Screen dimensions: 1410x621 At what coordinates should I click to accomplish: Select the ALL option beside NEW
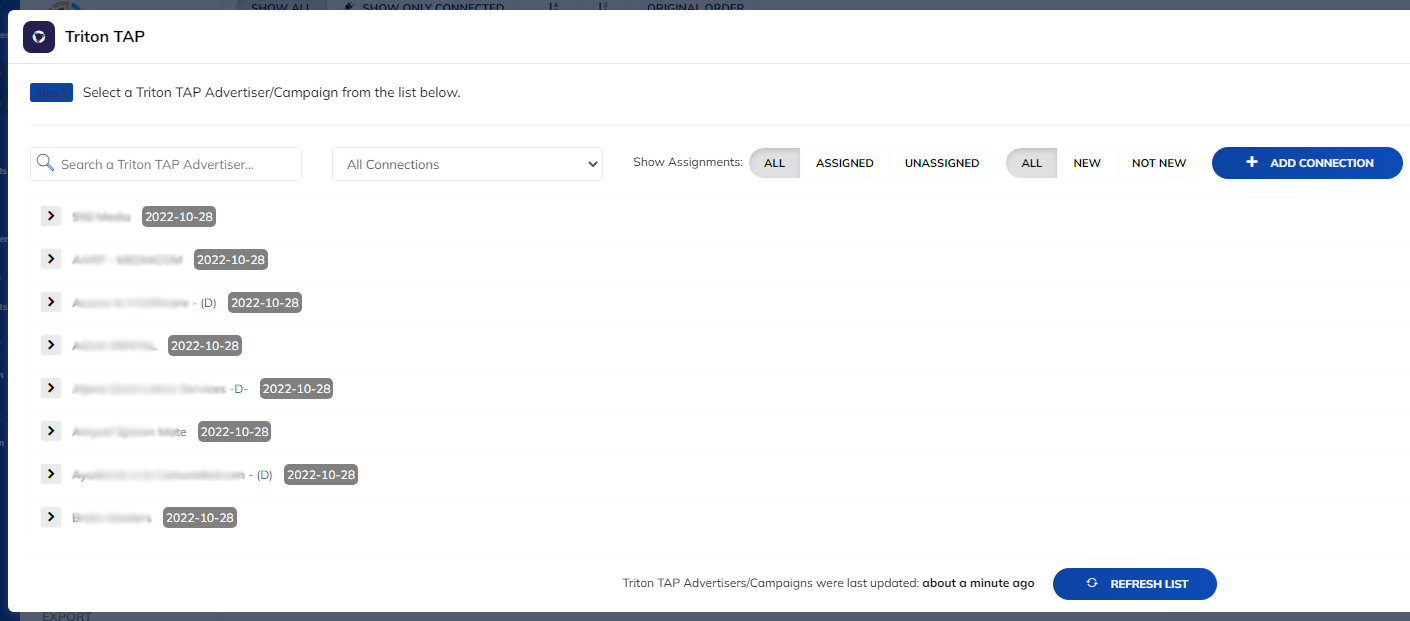click(1031, 163)
